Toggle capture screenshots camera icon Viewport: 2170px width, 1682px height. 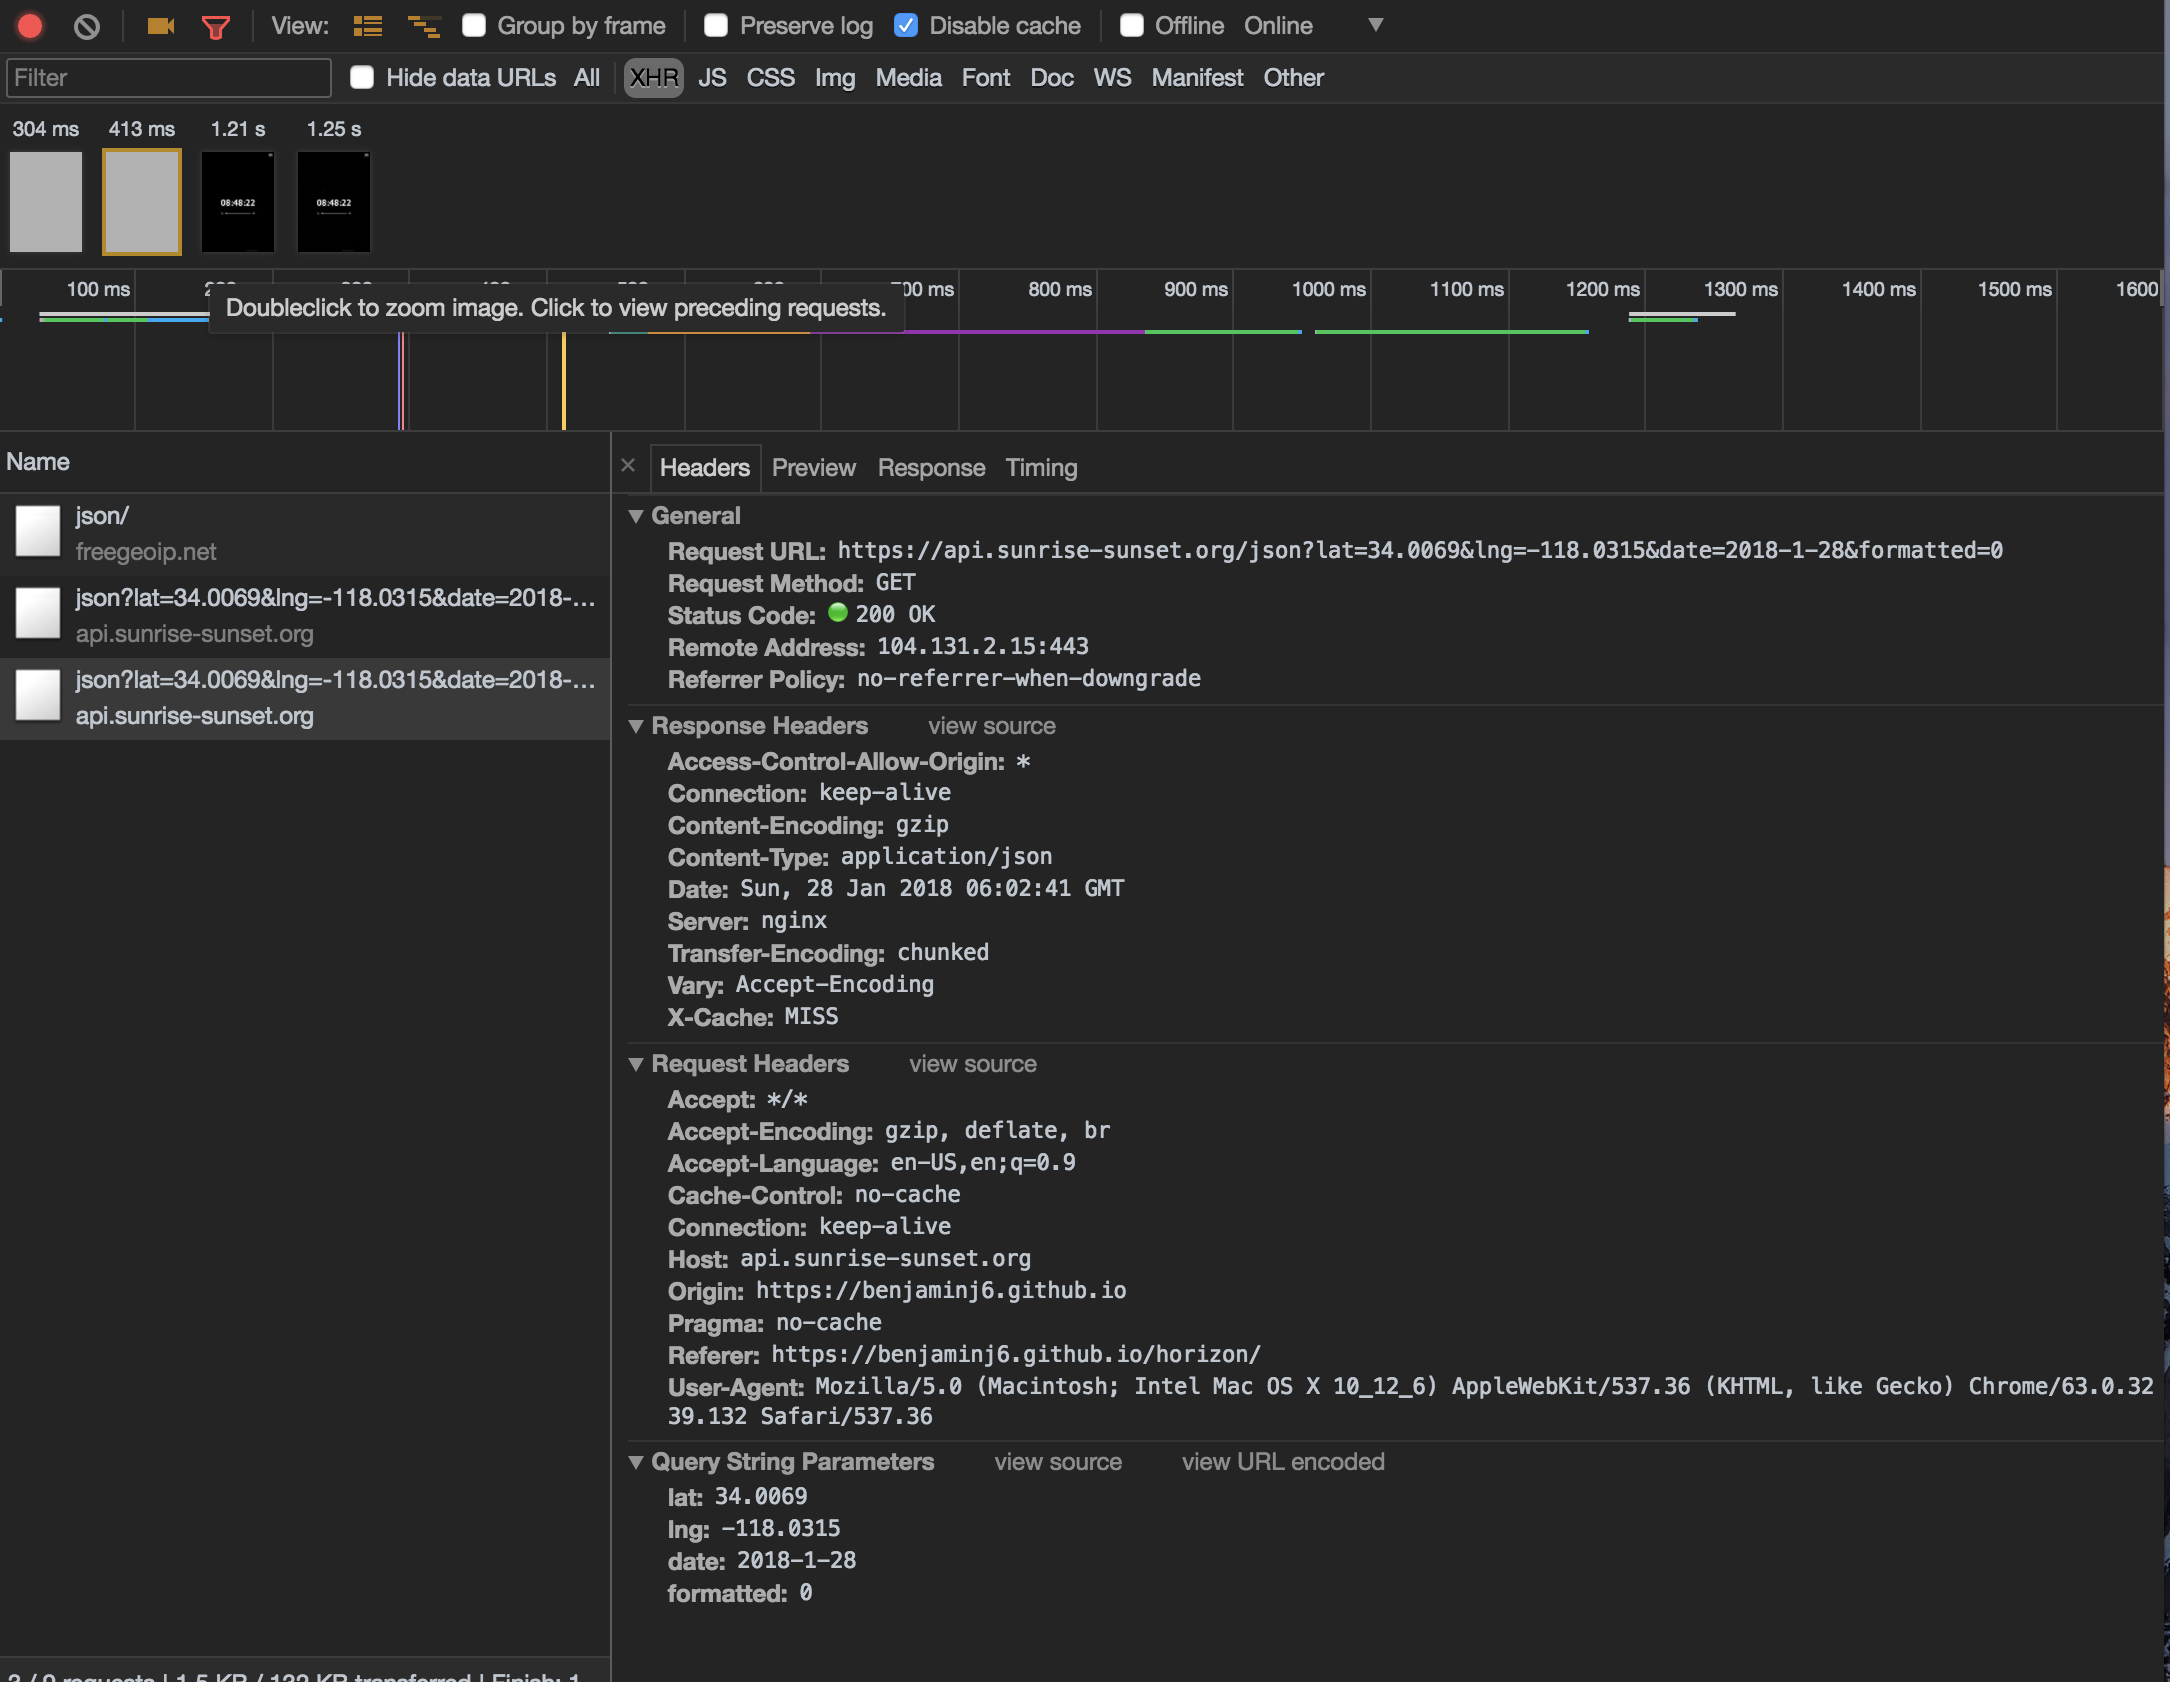160,26
